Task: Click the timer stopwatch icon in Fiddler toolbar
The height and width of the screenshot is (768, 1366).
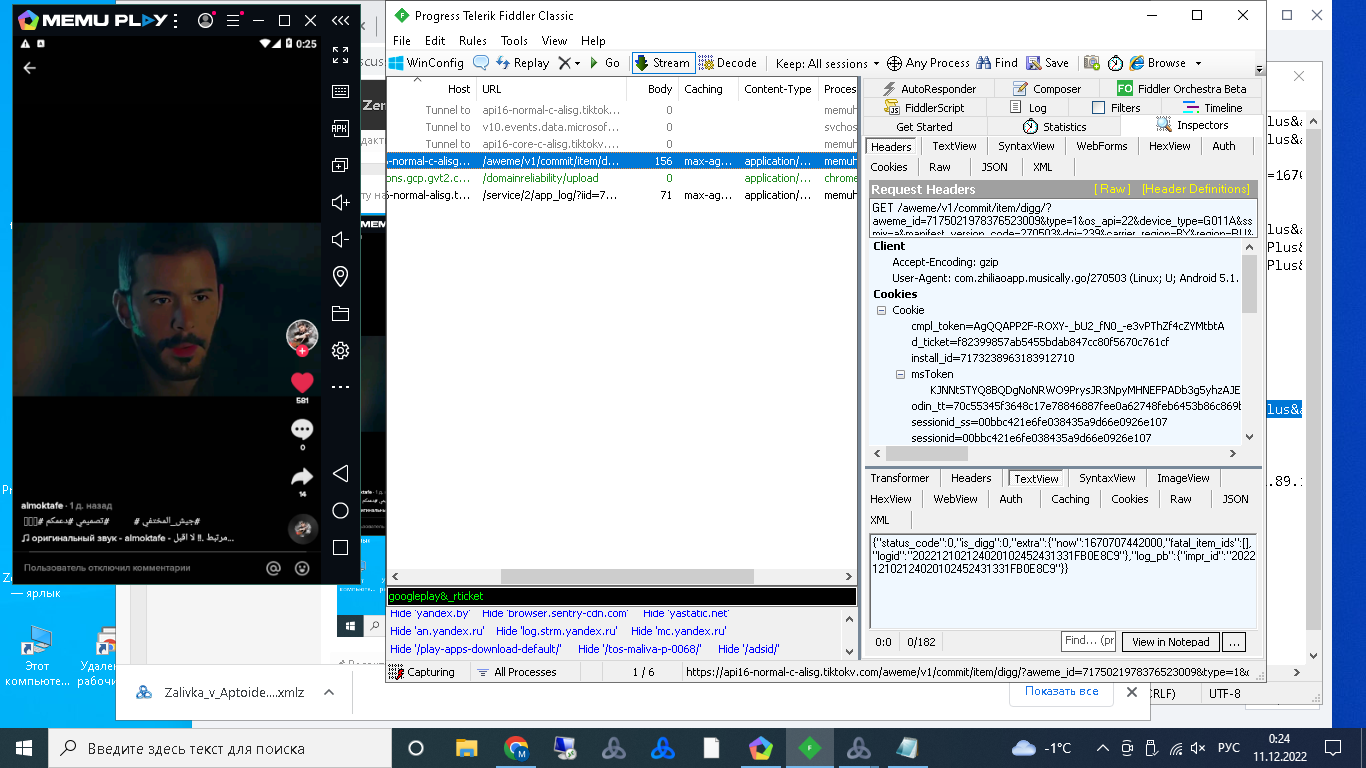Action: click(1115, 63)
